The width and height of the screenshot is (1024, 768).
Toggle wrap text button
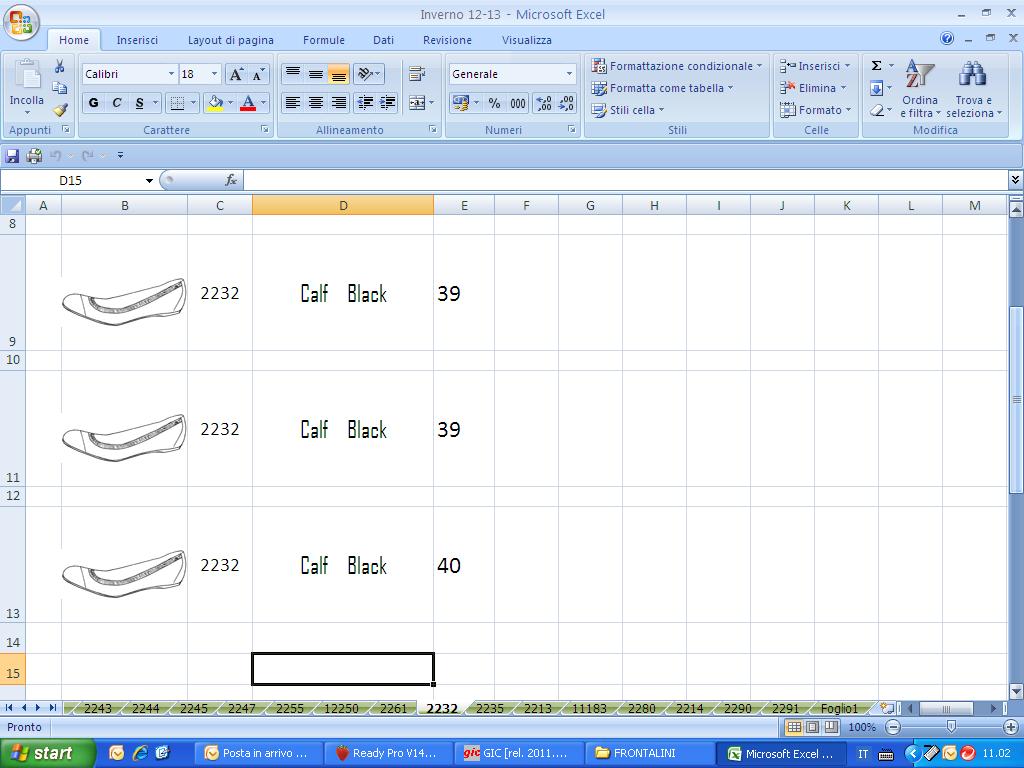pos(417,74)
